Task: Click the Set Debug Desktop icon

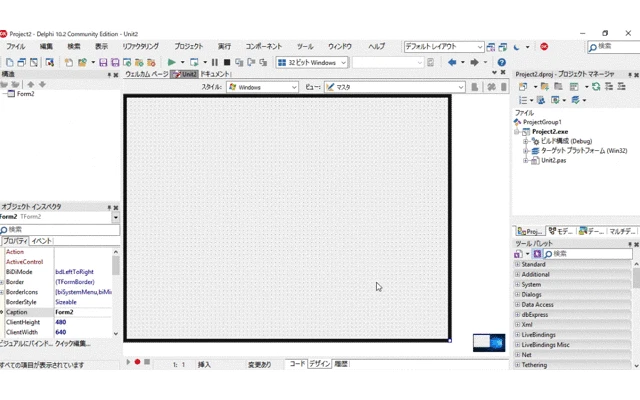Action: tap(503, 47)
